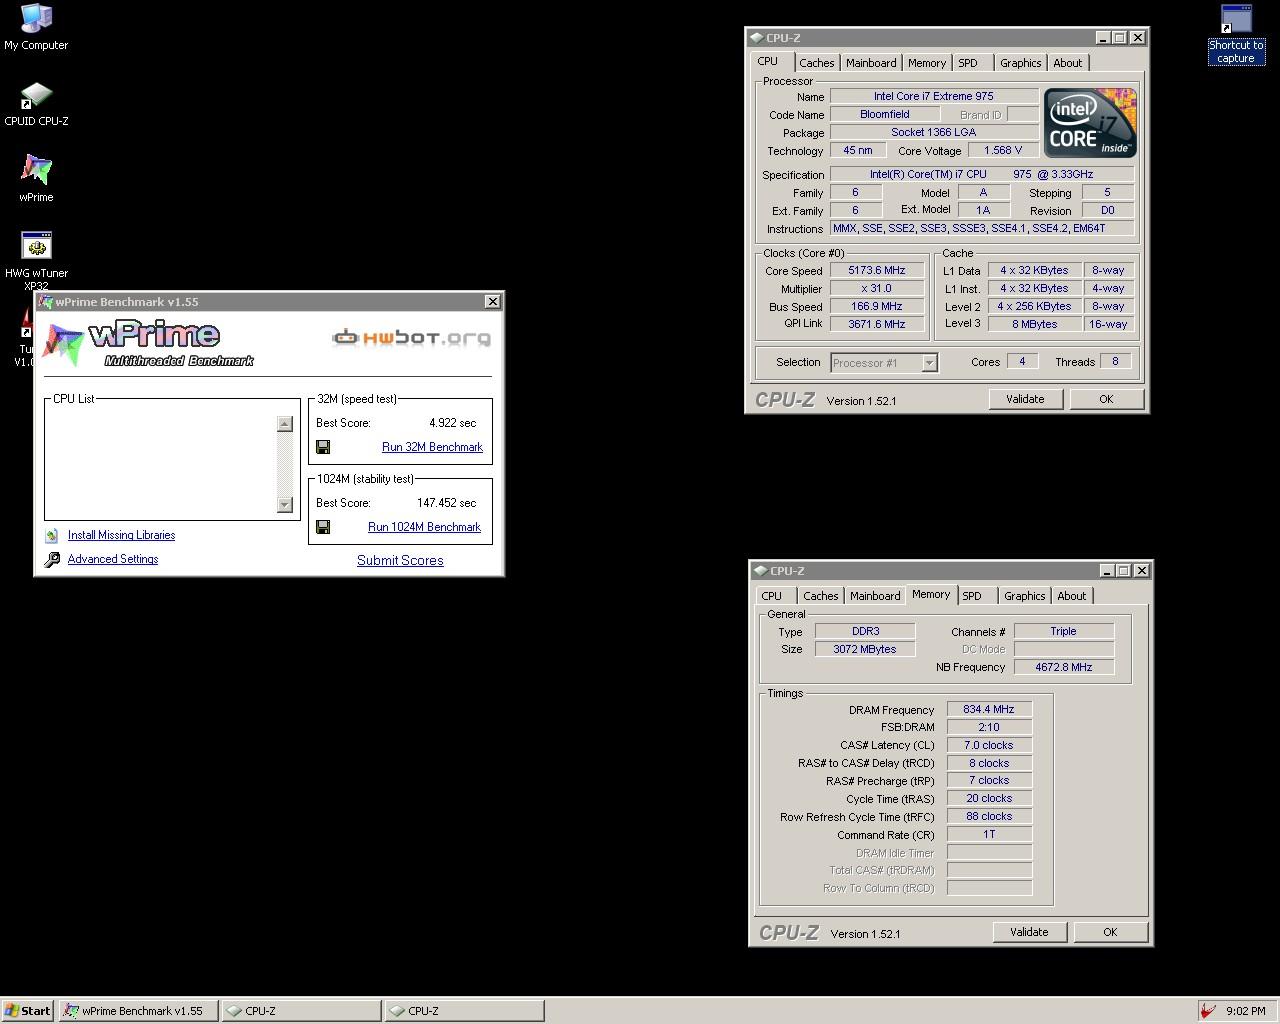Click the QPI Link value 3671.6 MHz
This screenshot has width=1280, height=1024.
coord(876,325)
